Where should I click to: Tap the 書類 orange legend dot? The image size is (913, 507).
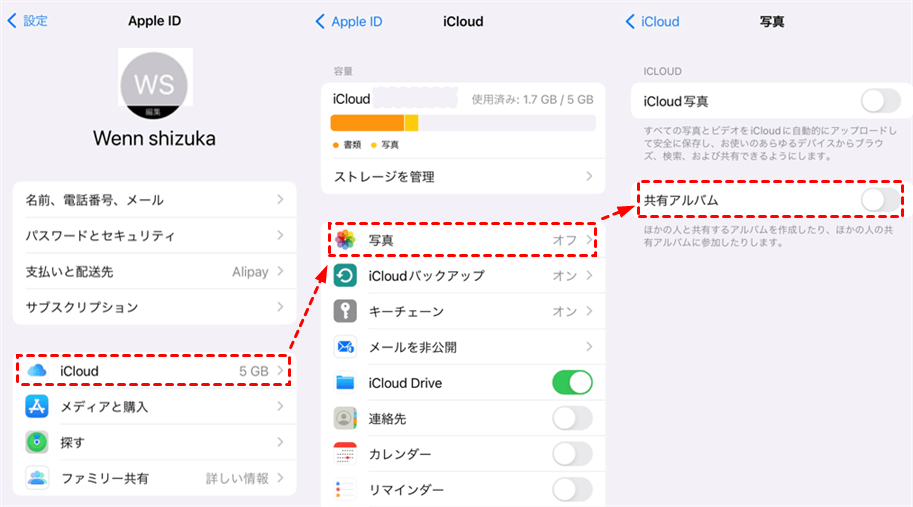click(335, 145)
